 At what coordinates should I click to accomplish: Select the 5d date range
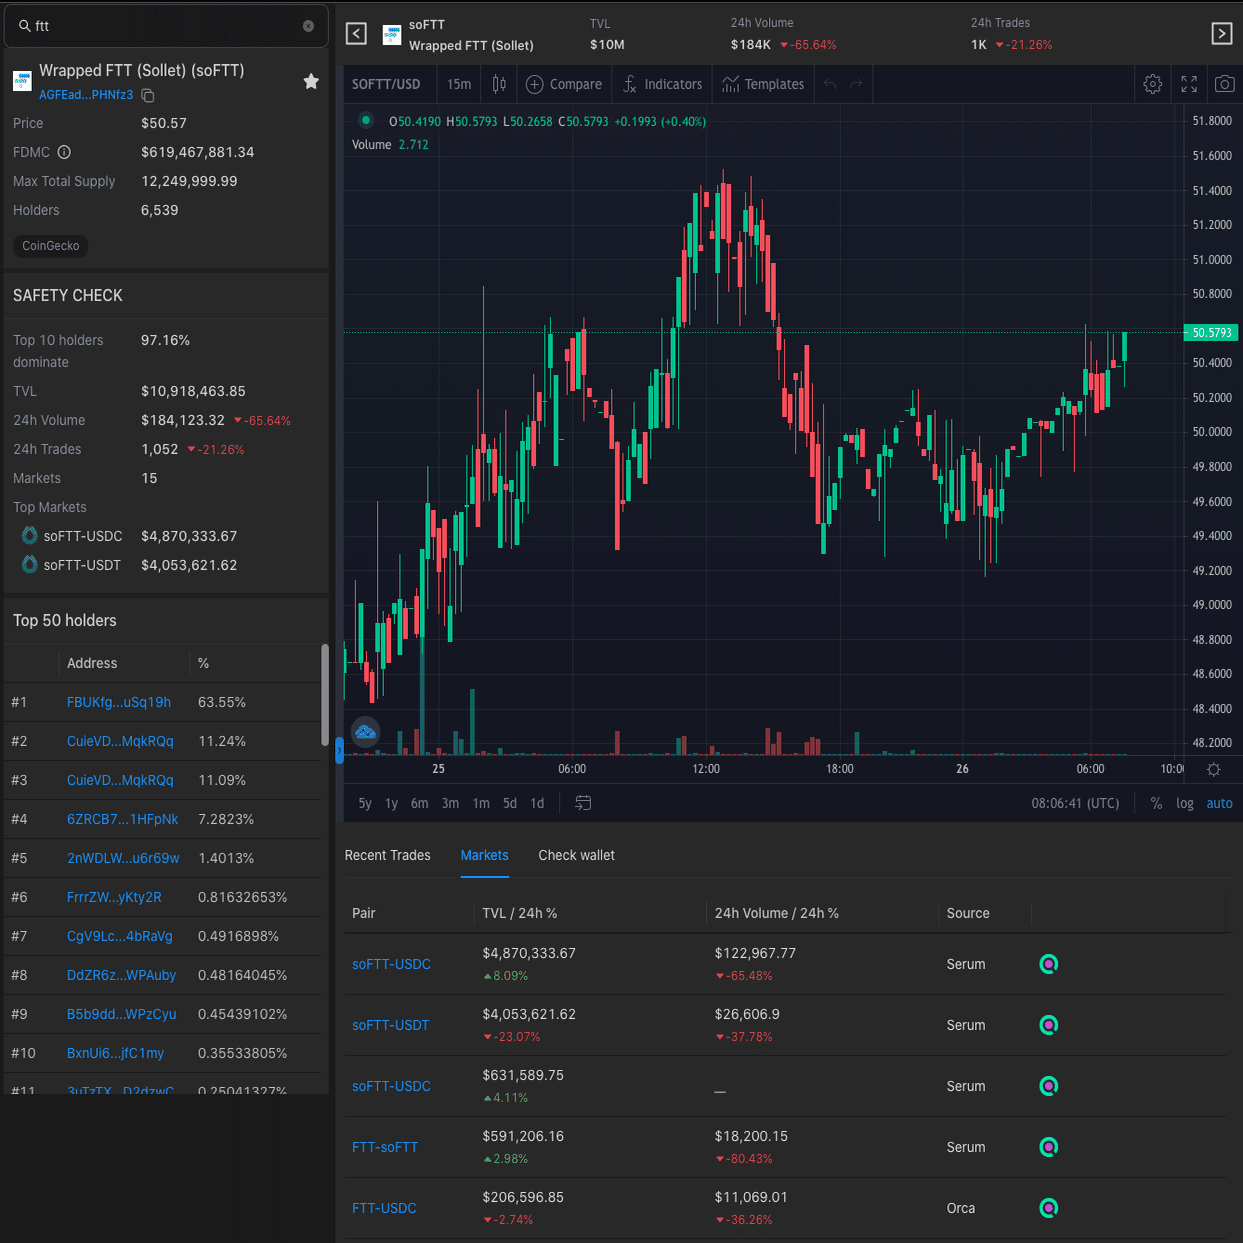coord(510,804)
